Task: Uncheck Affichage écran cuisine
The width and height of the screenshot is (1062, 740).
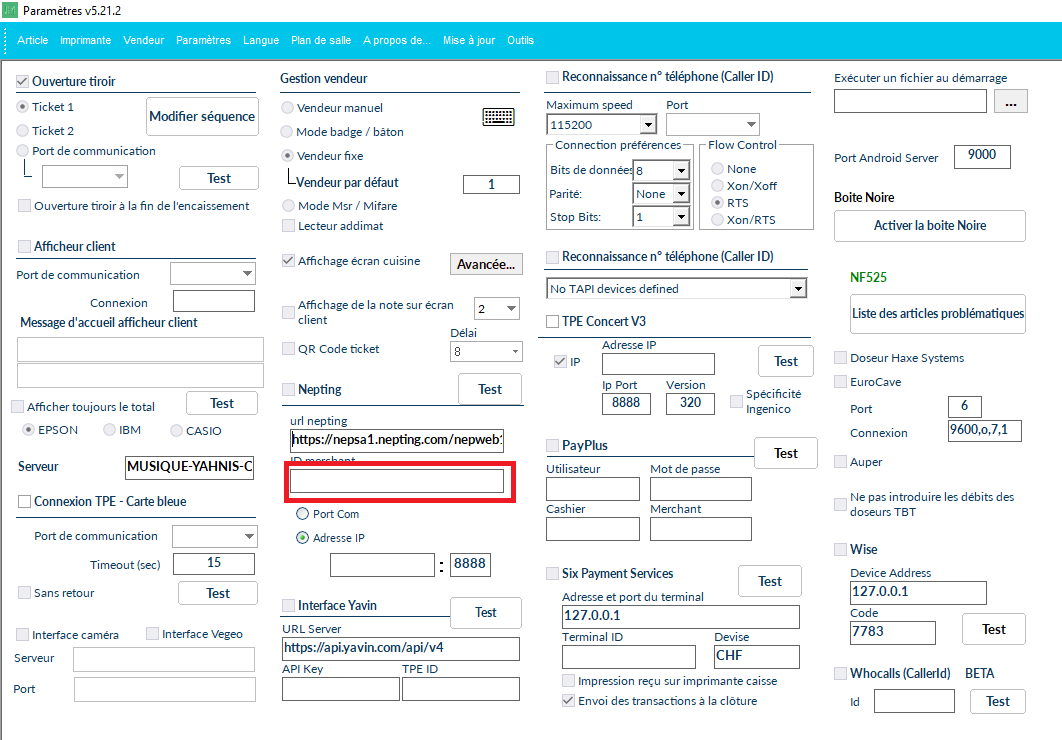Action: (x=289, y=261)
